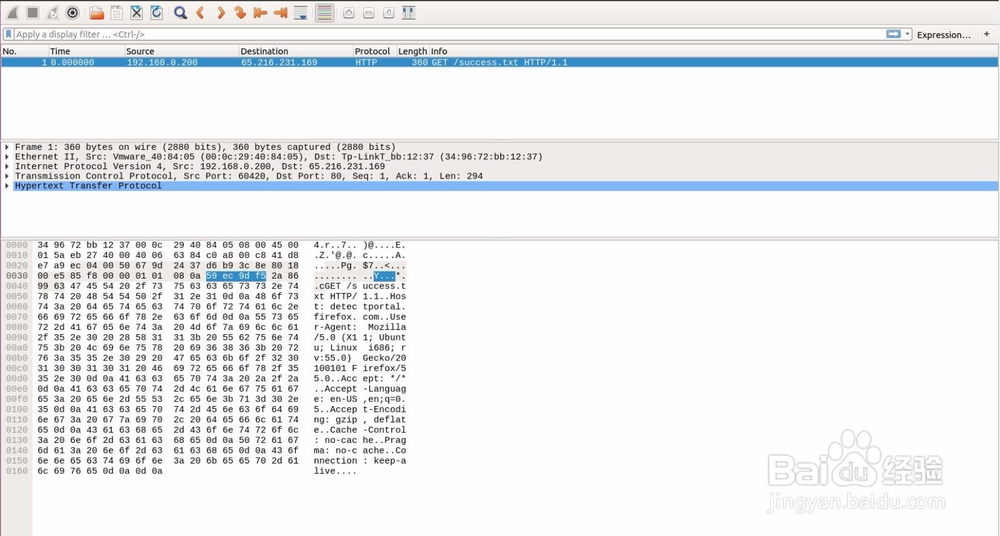Reload this capture file
Screen dimensions: 1000x536
pos(156,13)
